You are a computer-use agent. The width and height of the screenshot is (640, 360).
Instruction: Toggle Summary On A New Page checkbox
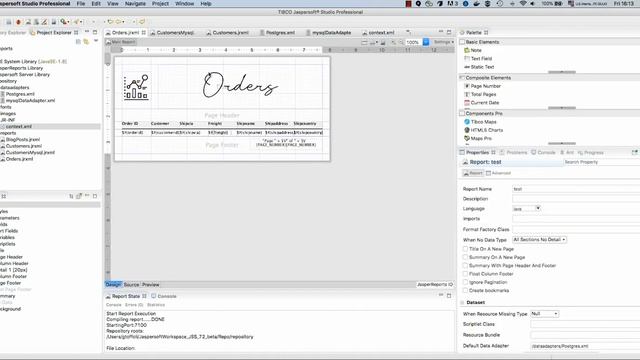[465, 257]
